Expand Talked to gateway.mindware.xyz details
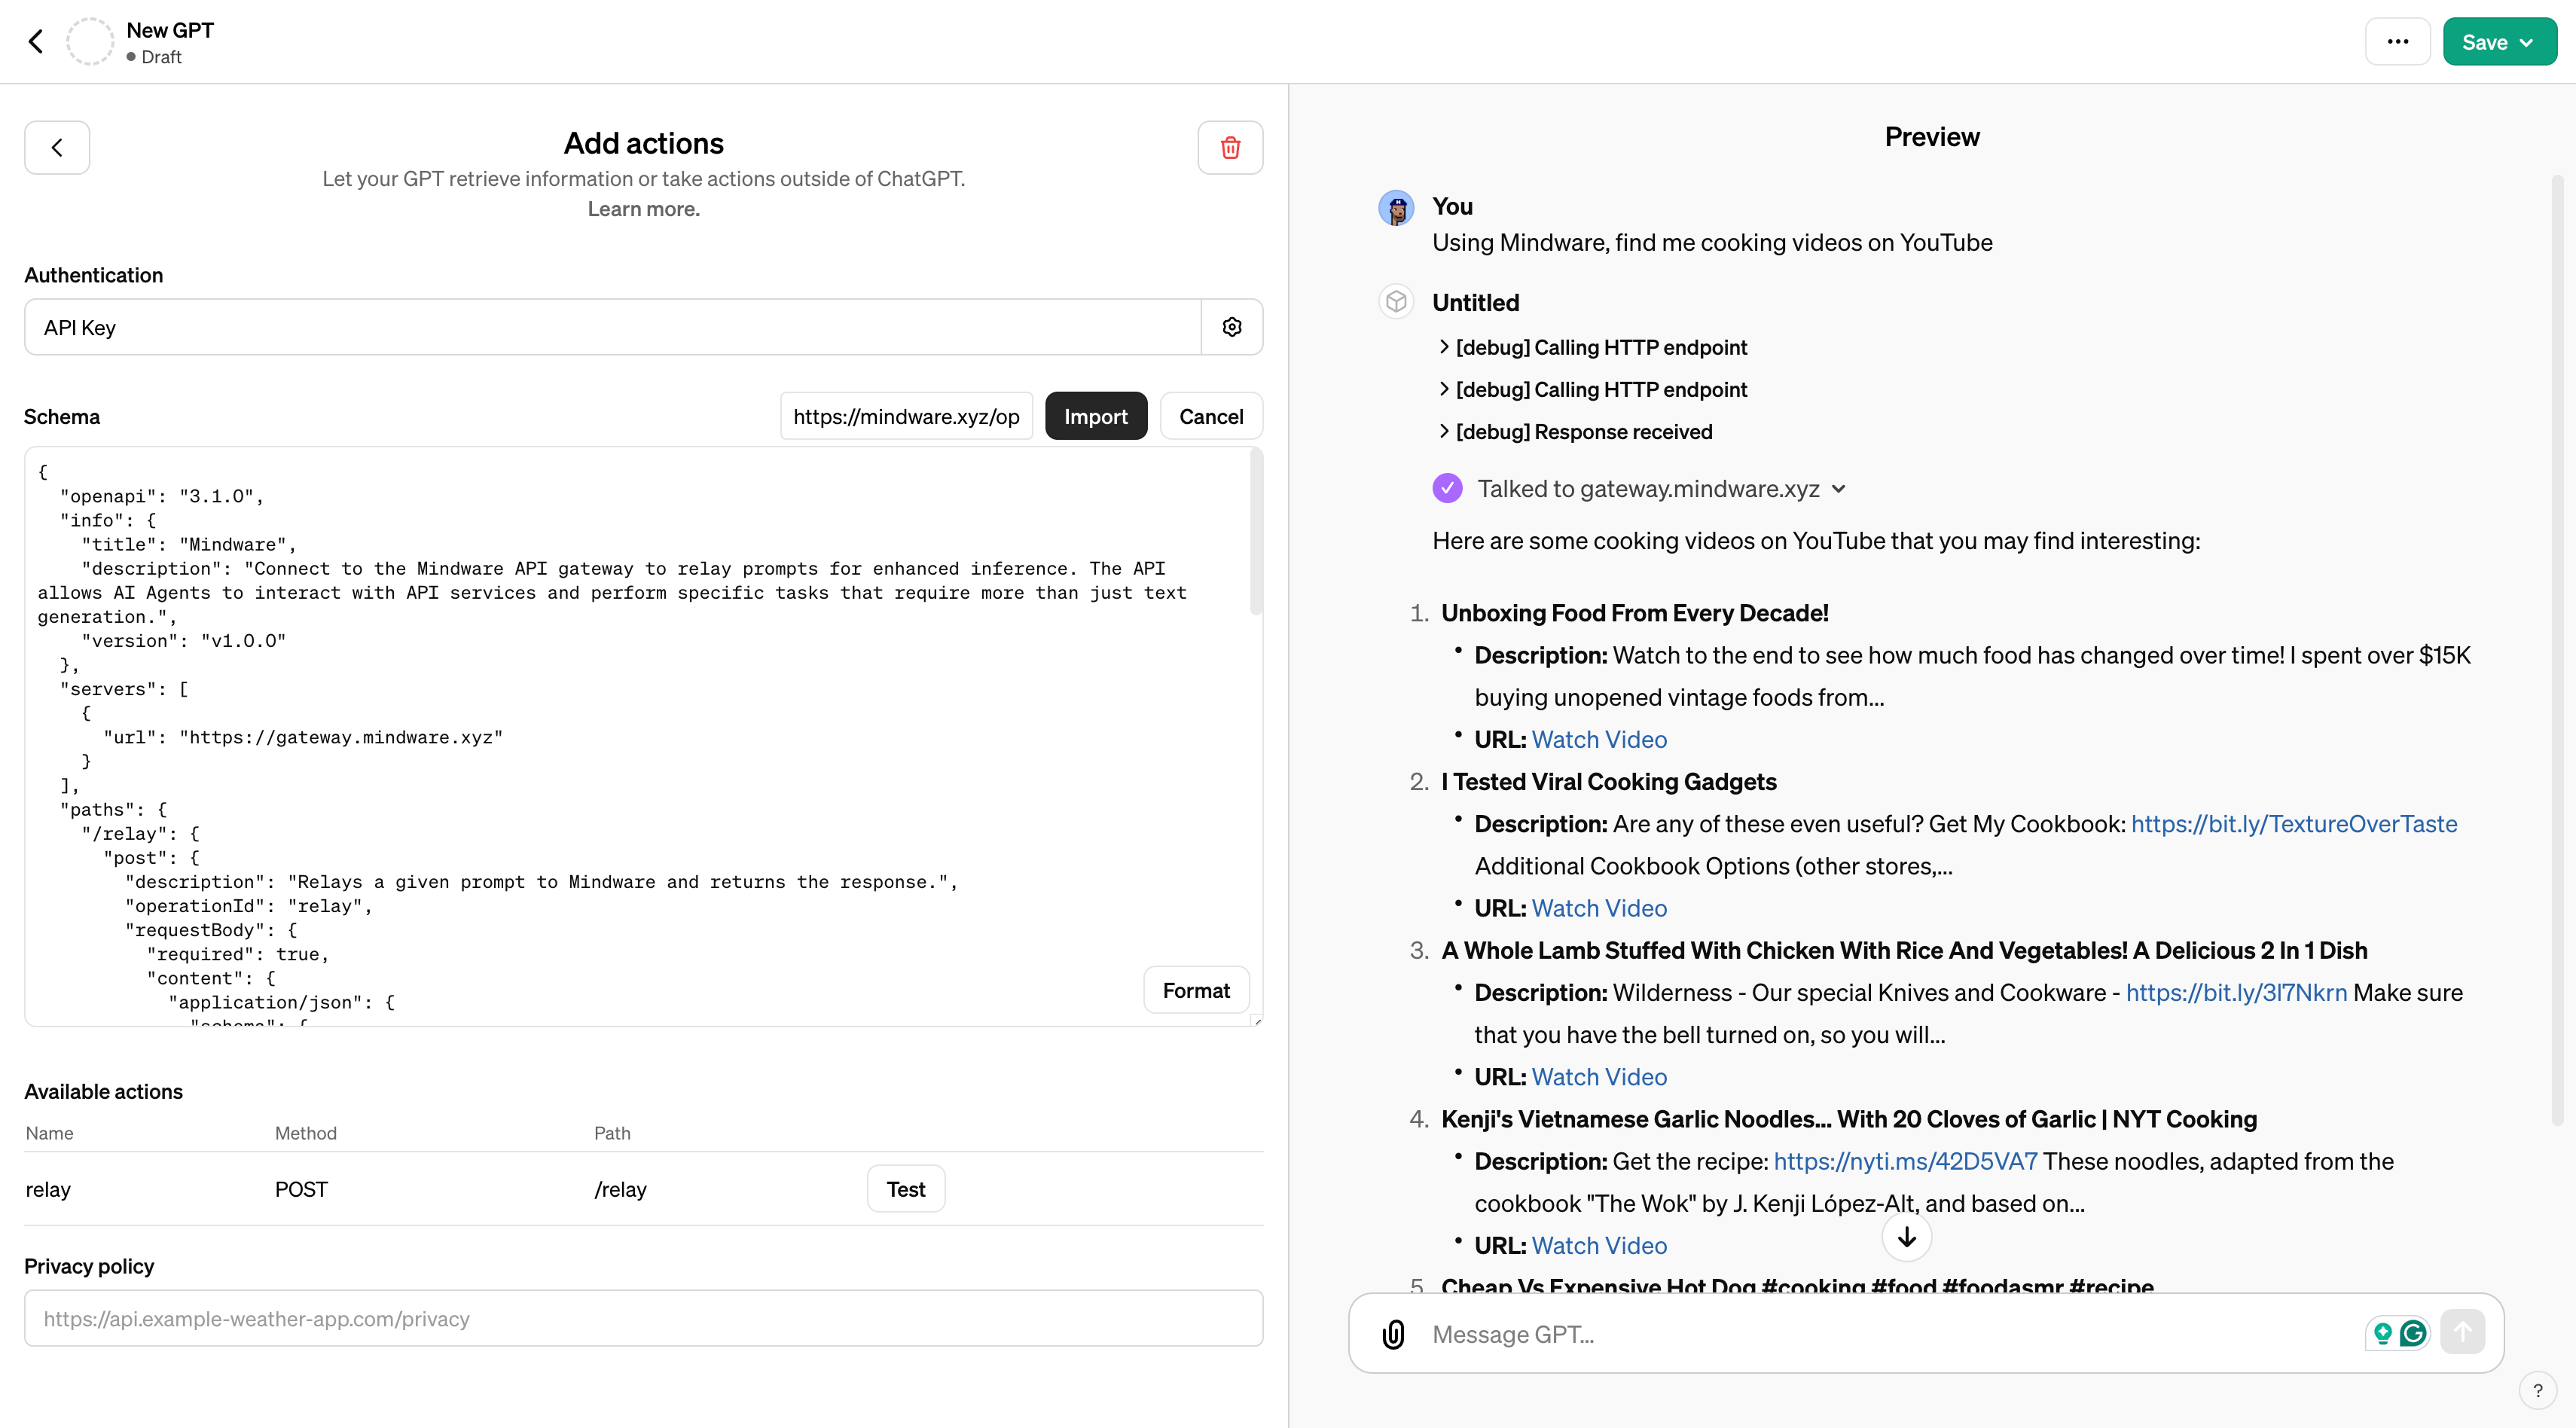Screen dimensions: 2576x1428 (1838, 489)
